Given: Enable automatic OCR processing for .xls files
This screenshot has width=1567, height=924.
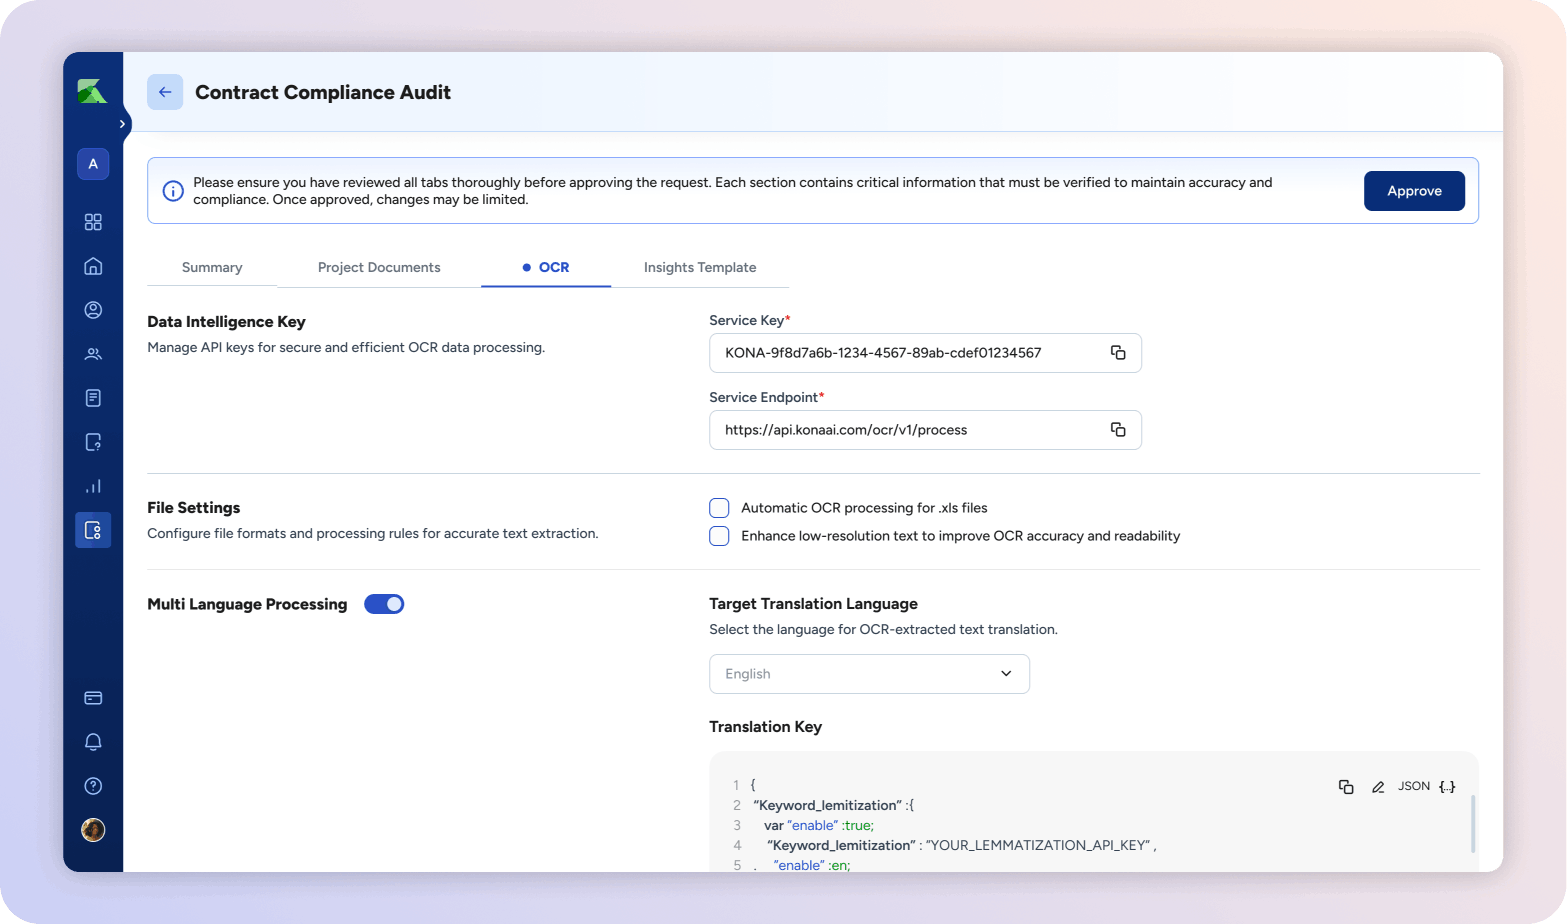Looking at the screenshot, I should (x=719, y=508).
